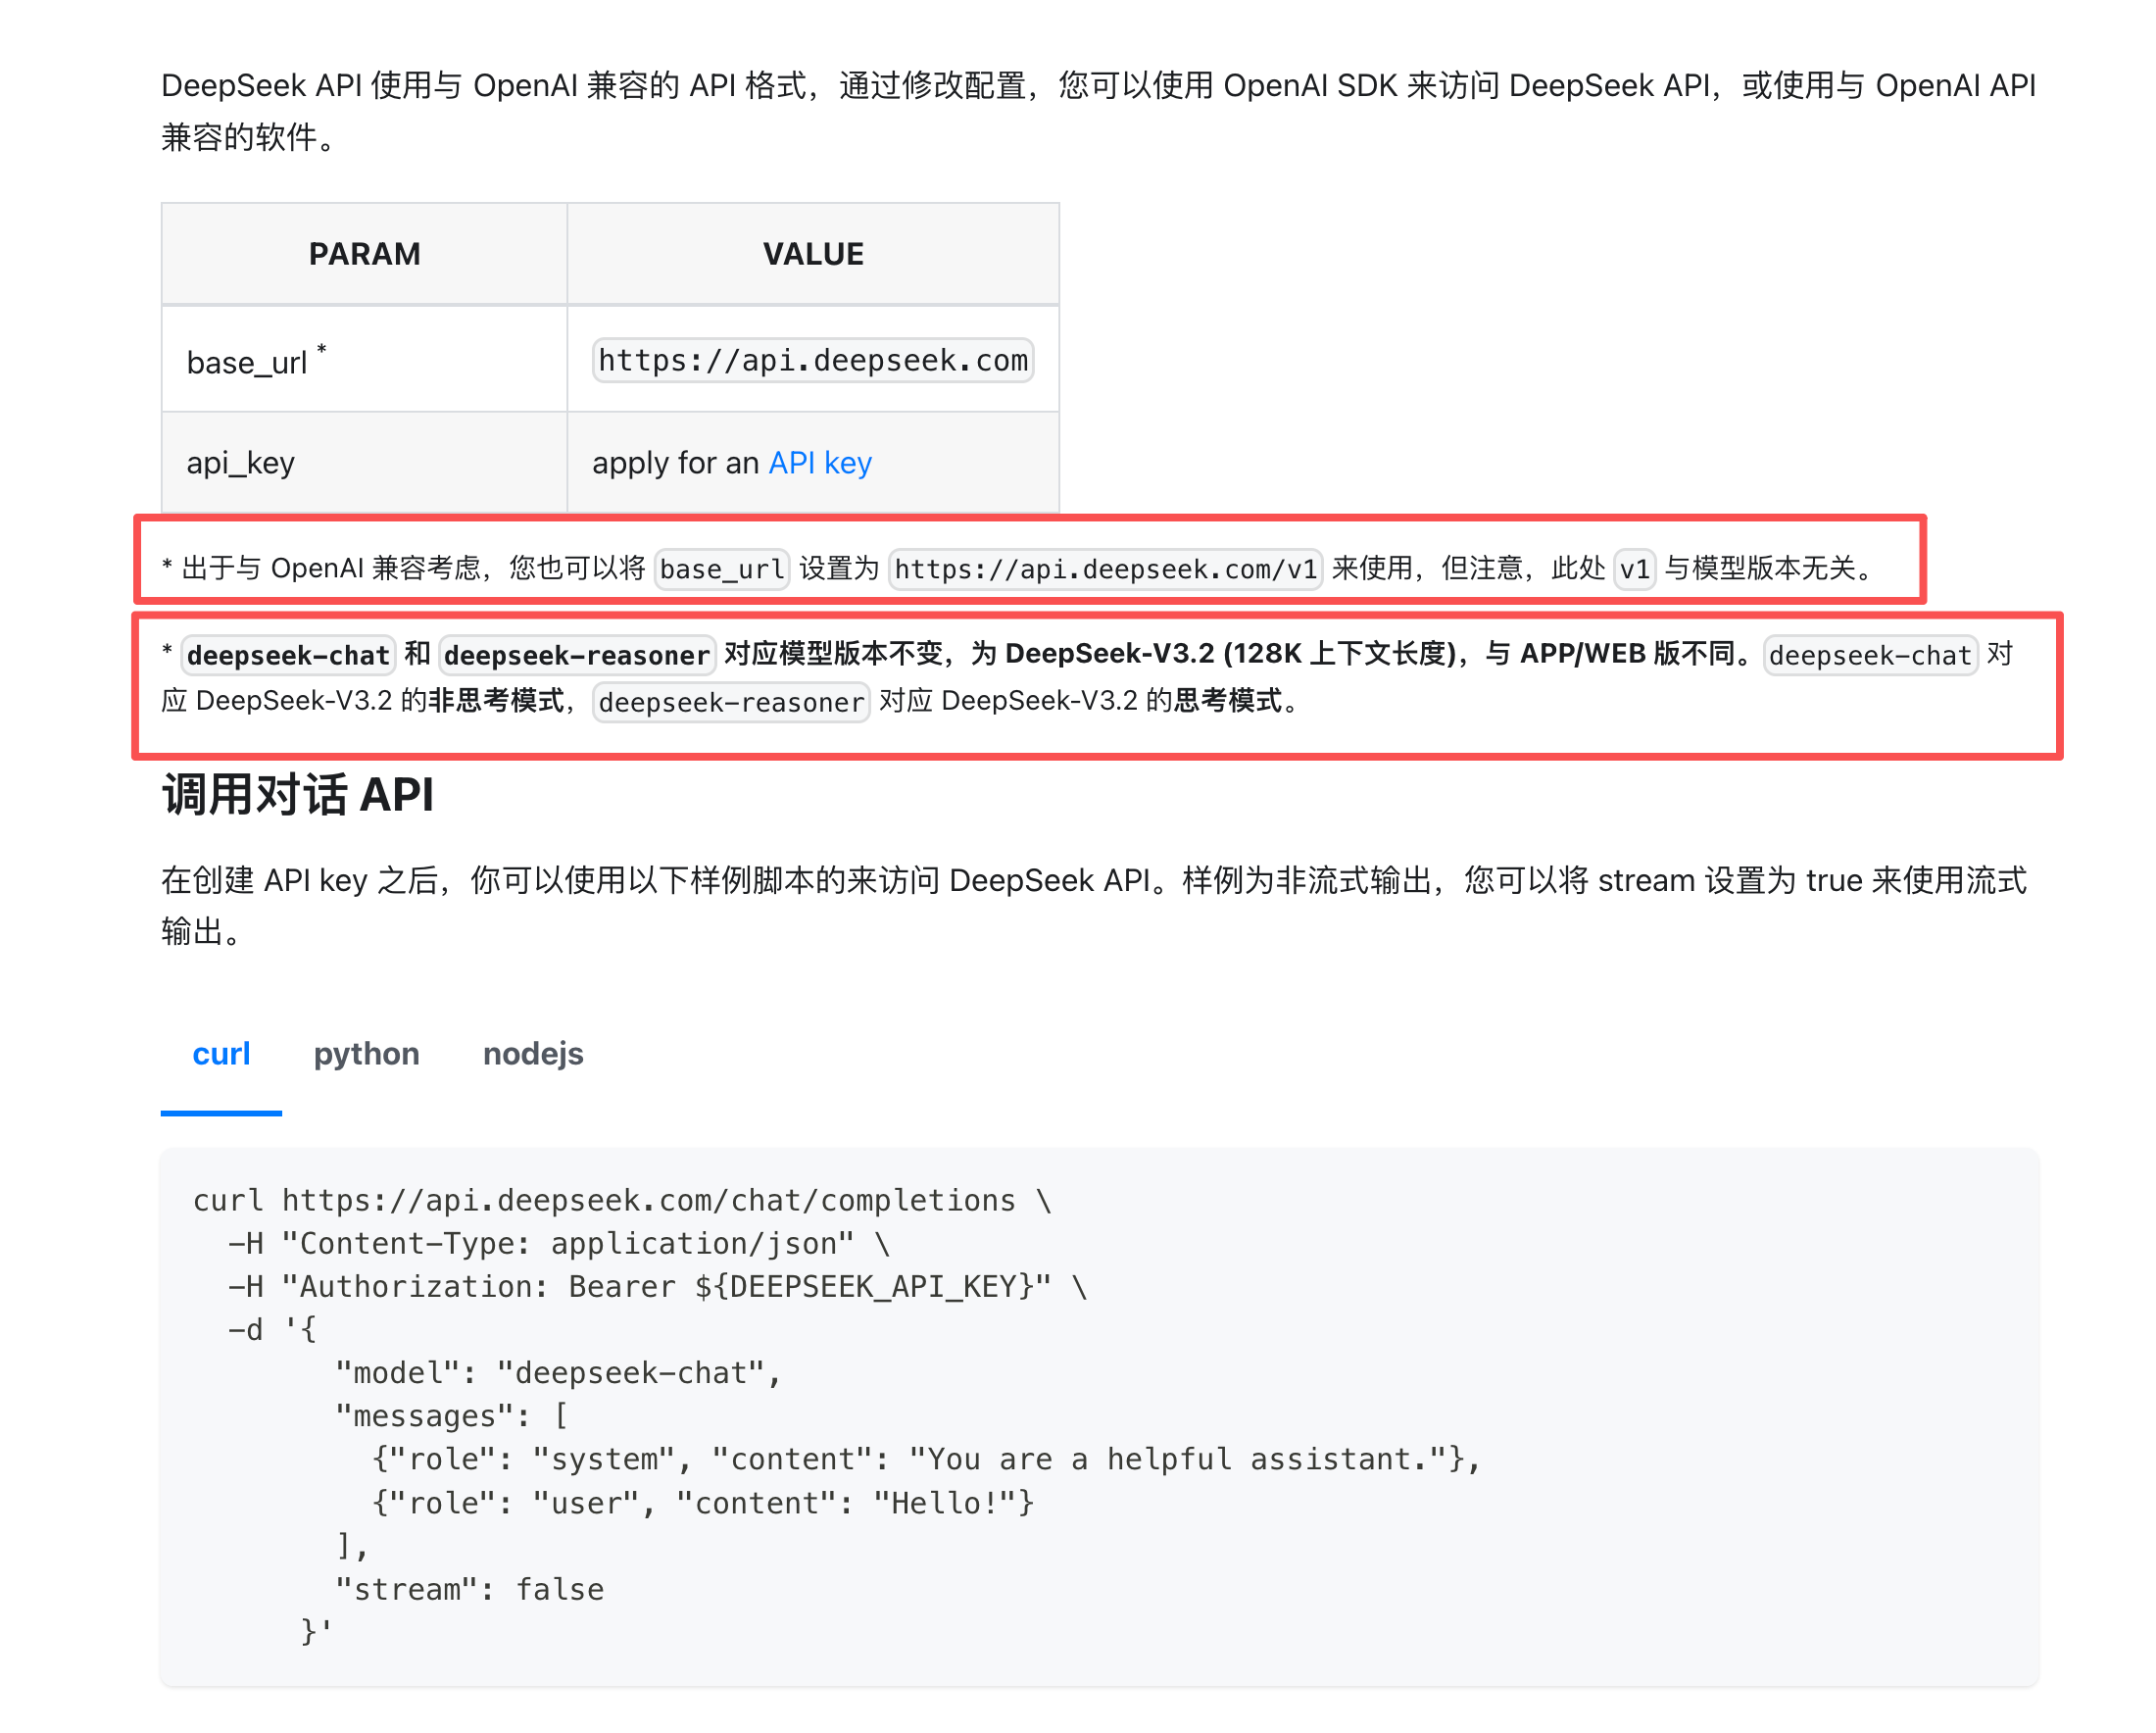Click the curl command first line
Viewport: 2156px width, 1733px height.
point(621,1201)
